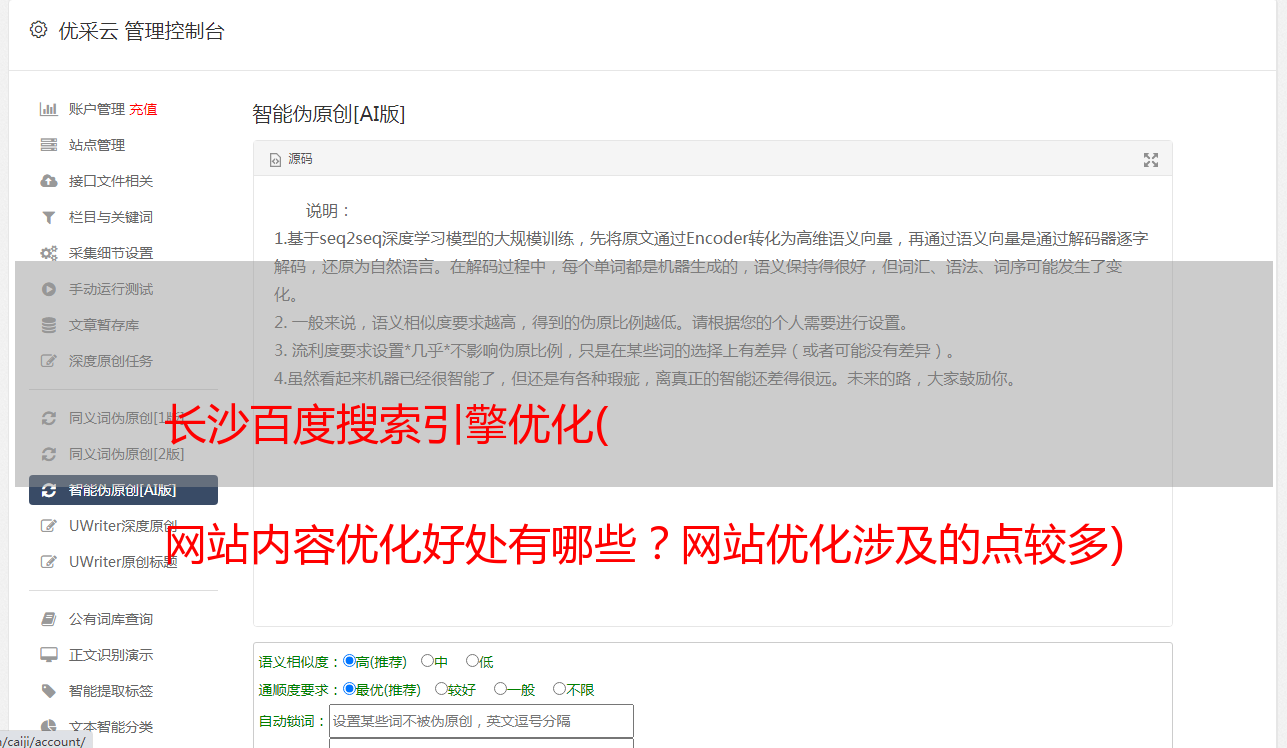Click the red 充值 recharge link
This screenshot has height=748, width=1287.
[x=143, y=109]
